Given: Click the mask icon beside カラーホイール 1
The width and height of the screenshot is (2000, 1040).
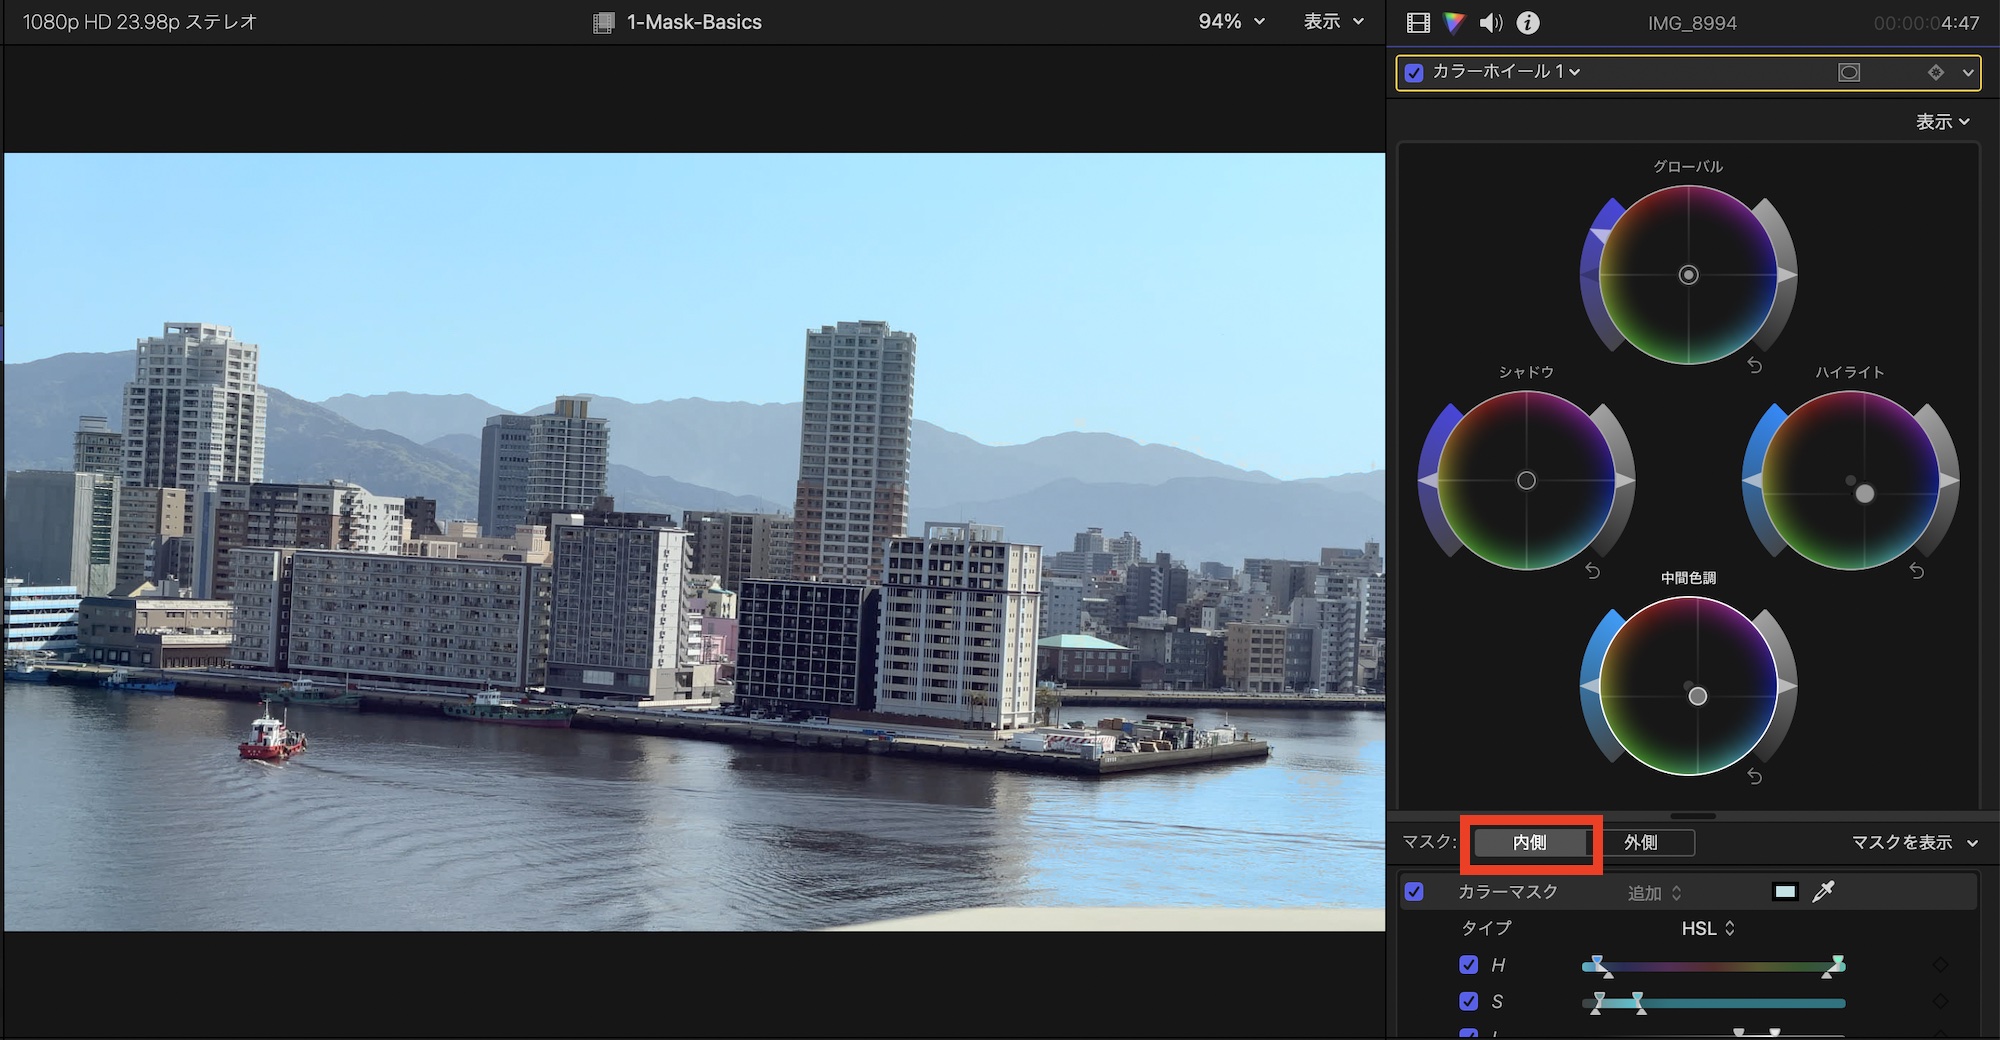Looking at the screenshot, I should pyautogui.click(x=1849, y=72).
